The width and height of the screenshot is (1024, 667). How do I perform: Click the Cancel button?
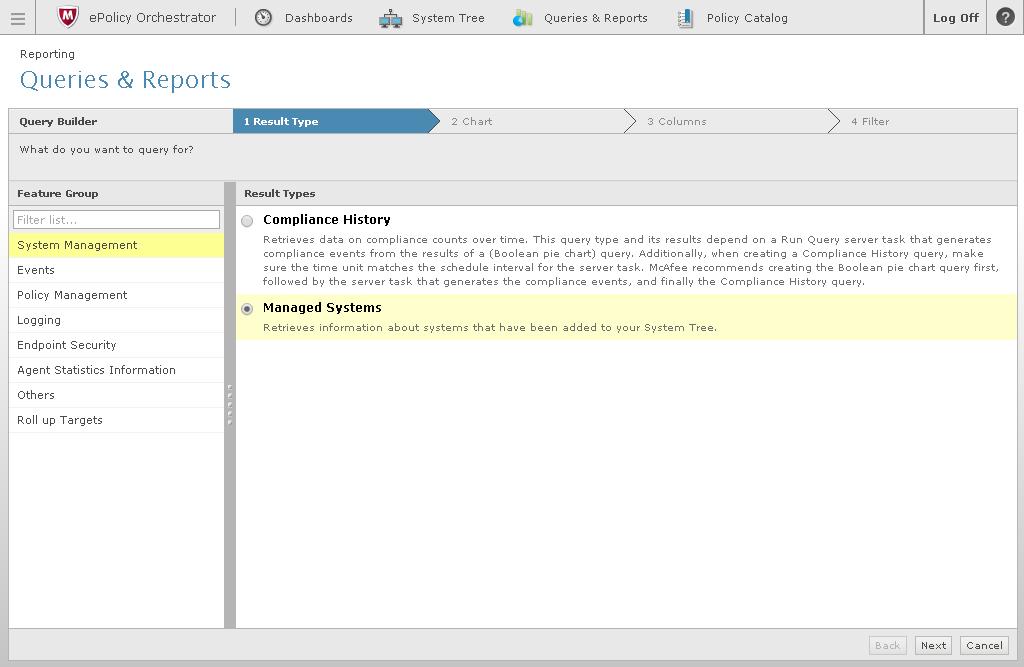[x=984, y=645]
